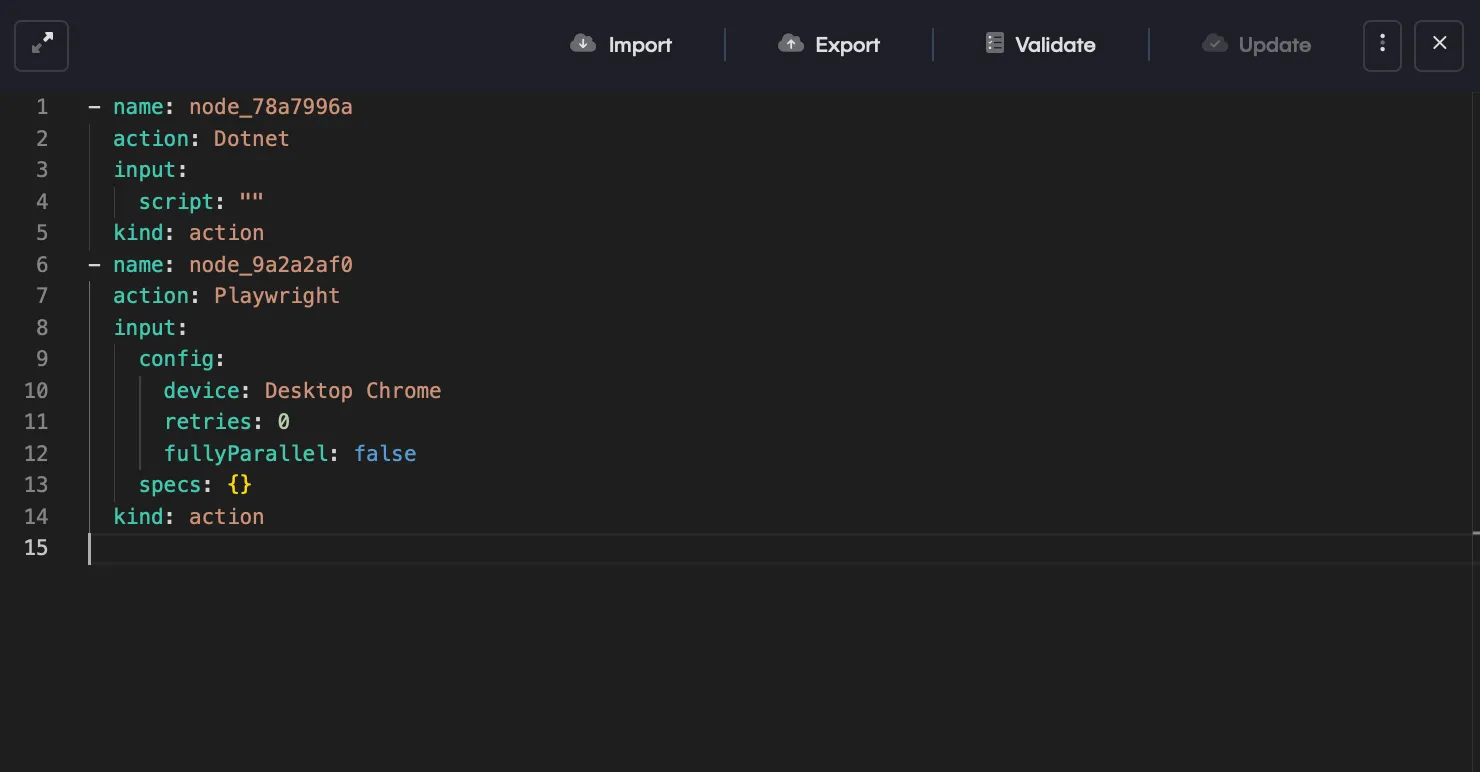Click the config key on line 9

click(x=177, y=359)
